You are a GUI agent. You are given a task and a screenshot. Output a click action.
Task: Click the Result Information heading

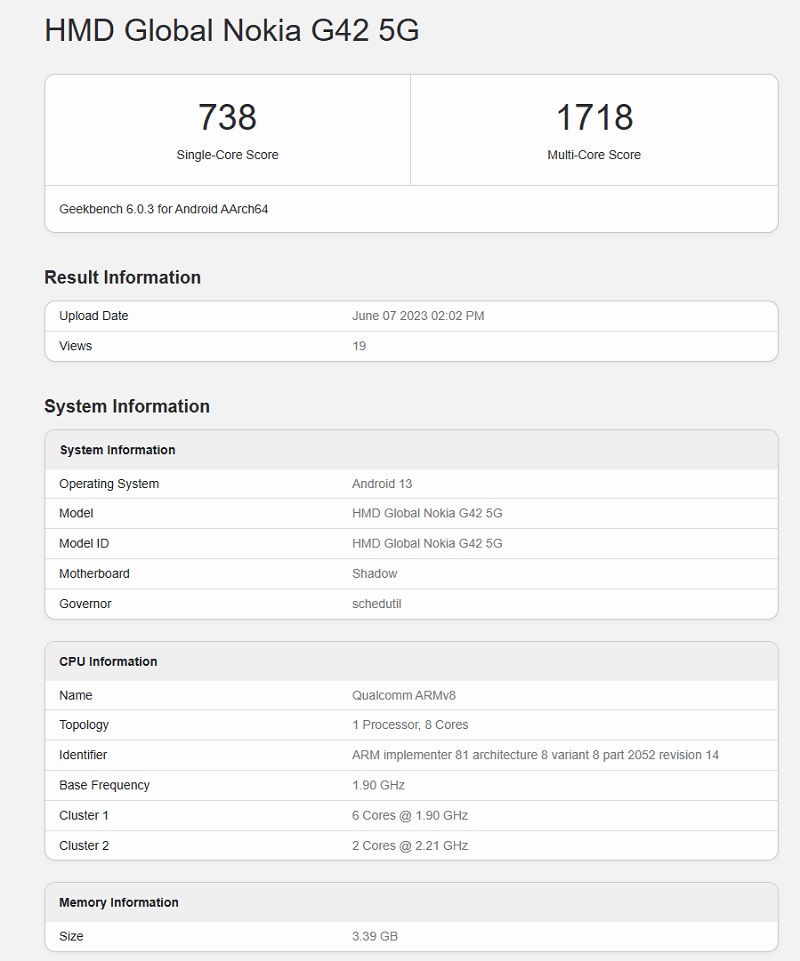pos(123,277)
